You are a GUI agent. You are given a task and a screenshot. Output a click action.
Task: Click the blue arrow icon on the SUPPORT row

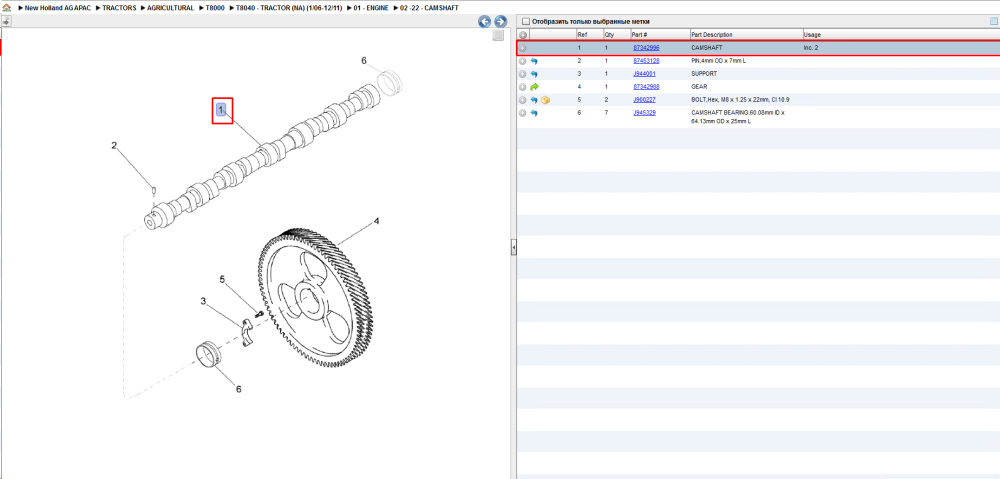coord(534,74)
